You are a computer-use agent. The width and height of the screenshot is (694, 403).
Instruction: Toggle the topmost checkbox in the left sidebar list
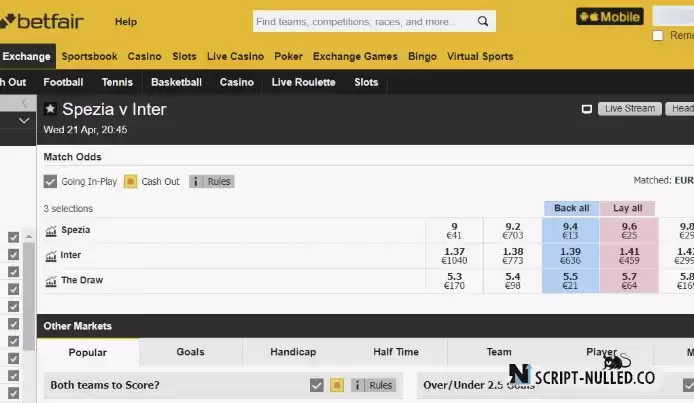pyautogui.click(x=13, y=237)
